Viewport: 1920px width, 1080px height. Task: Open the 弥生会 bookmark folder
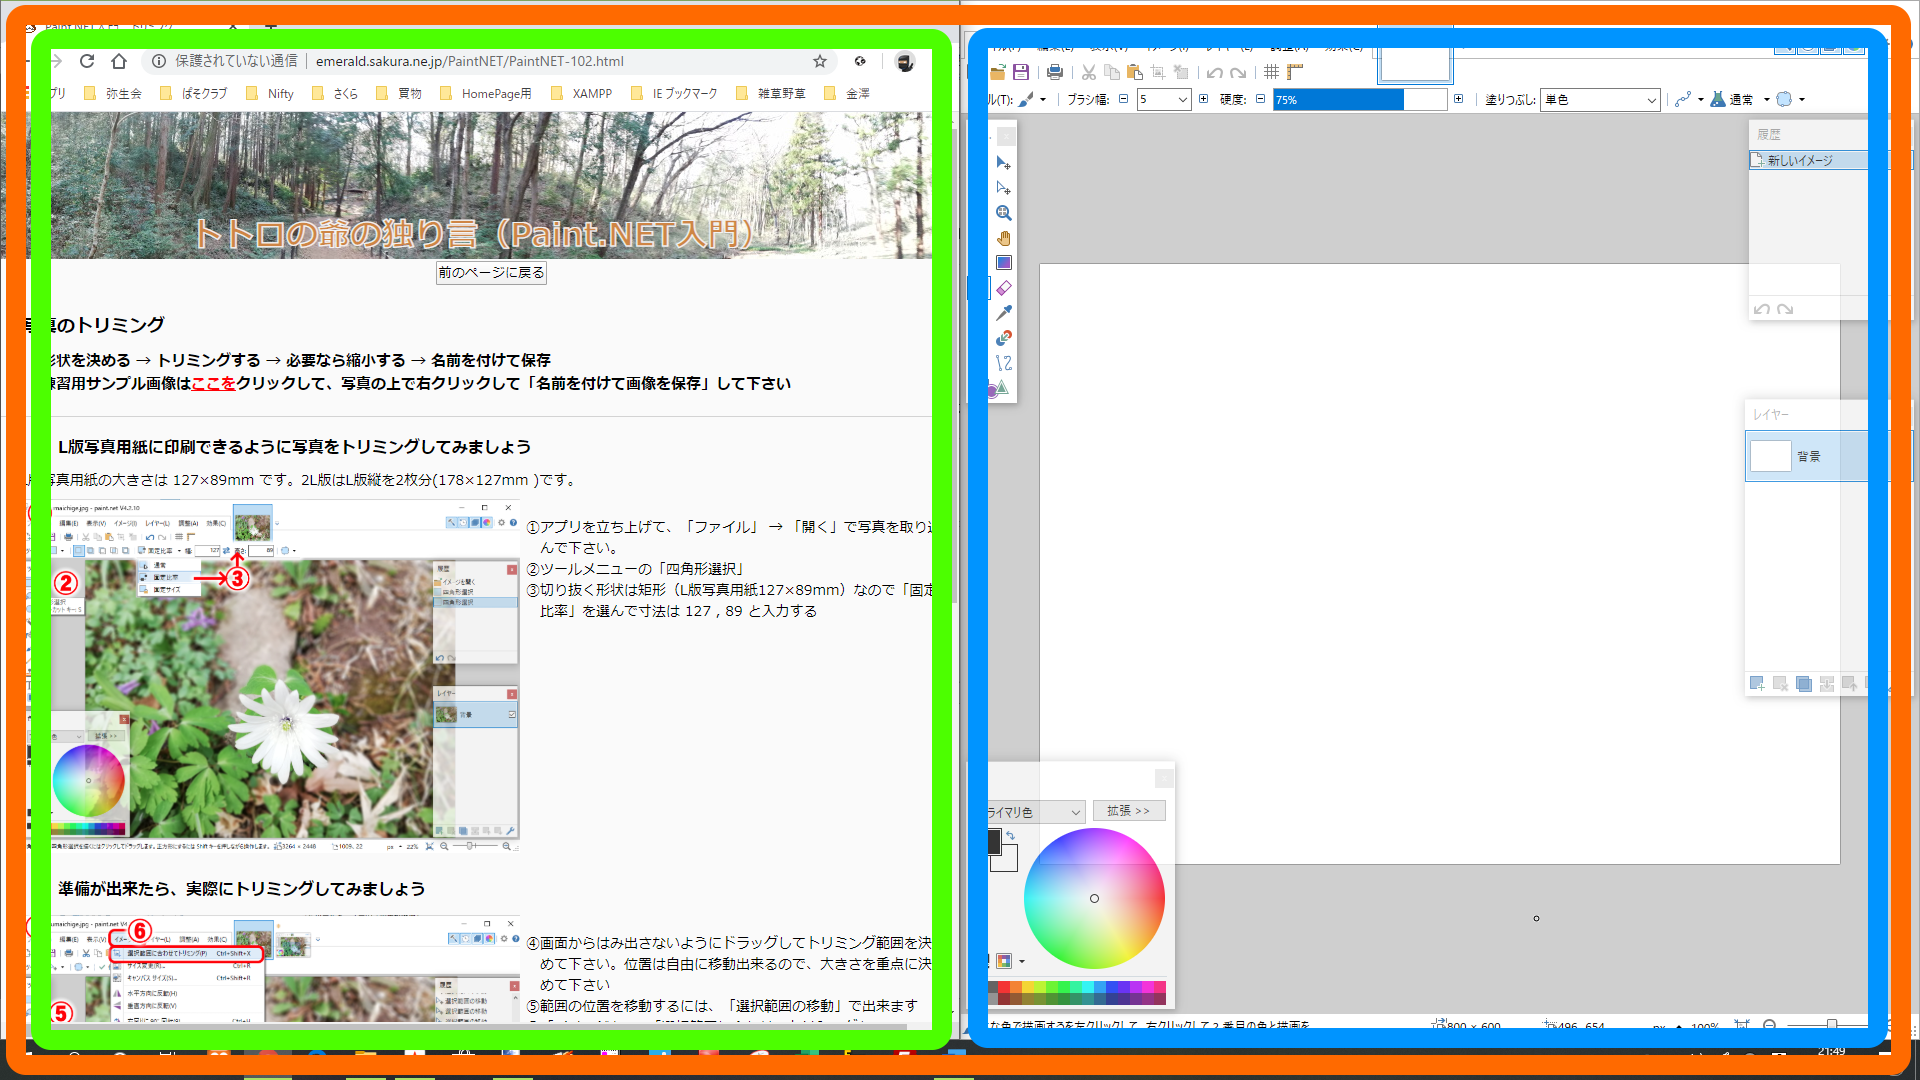[x=113, y=93]
